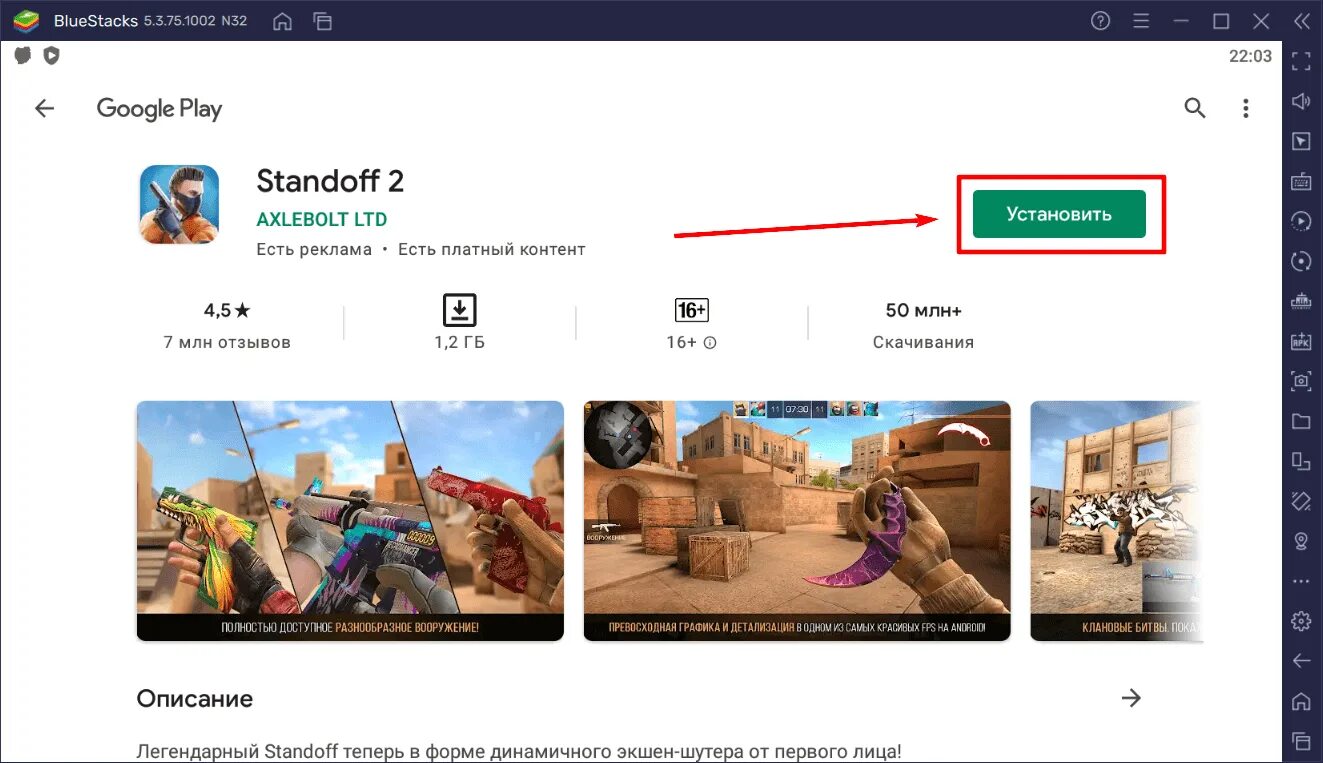Go back using the Google Play arrow
1323x763 pixels.
[x=45, y=108]
